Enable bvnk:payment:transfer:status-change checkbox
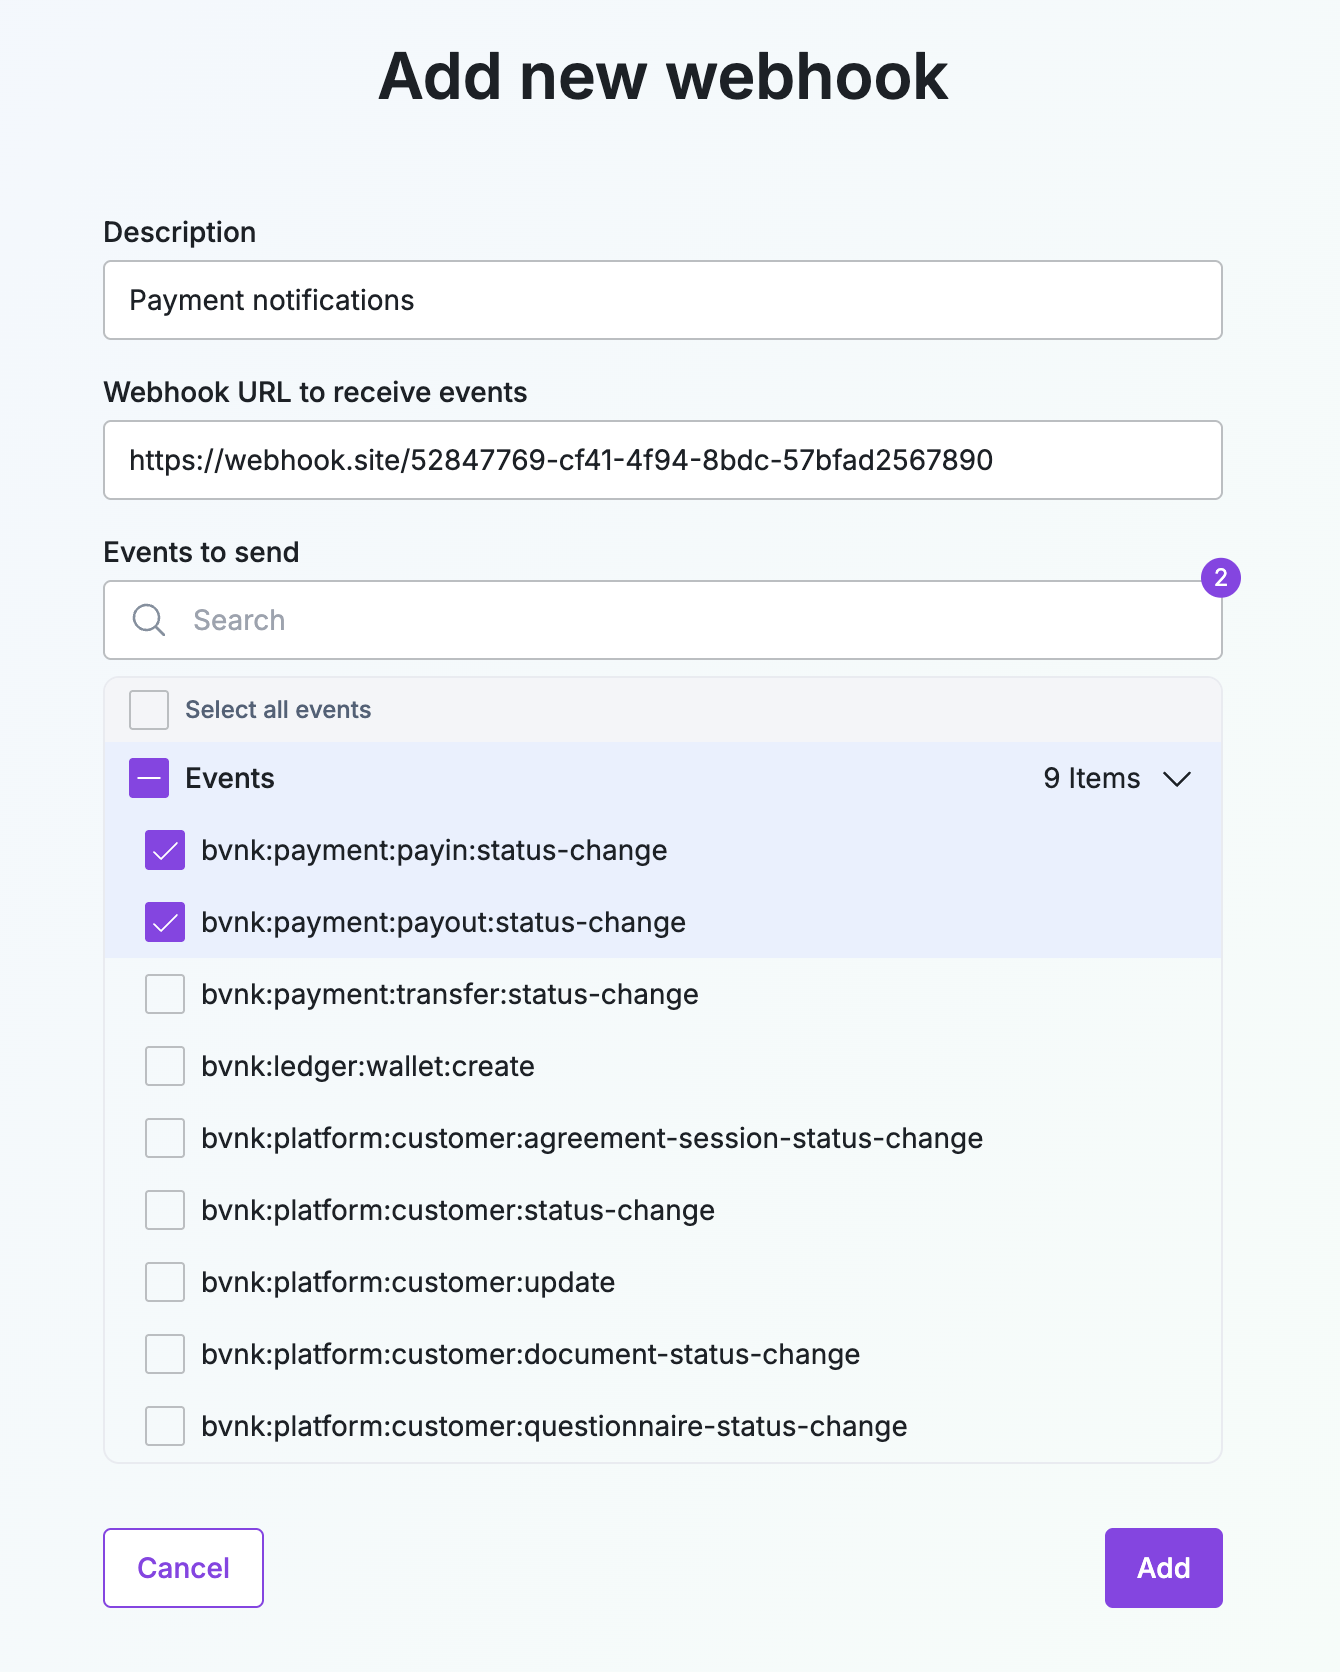 (165, 994)
